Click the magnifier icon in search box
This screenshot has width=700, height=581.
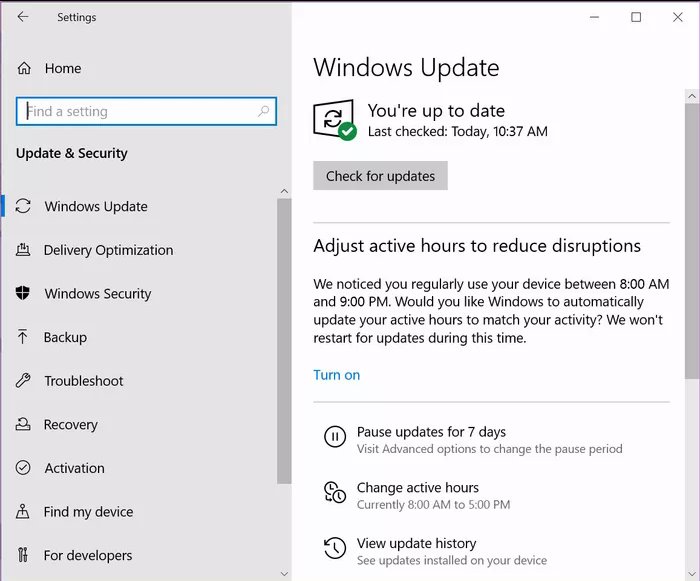click(263, 111)
